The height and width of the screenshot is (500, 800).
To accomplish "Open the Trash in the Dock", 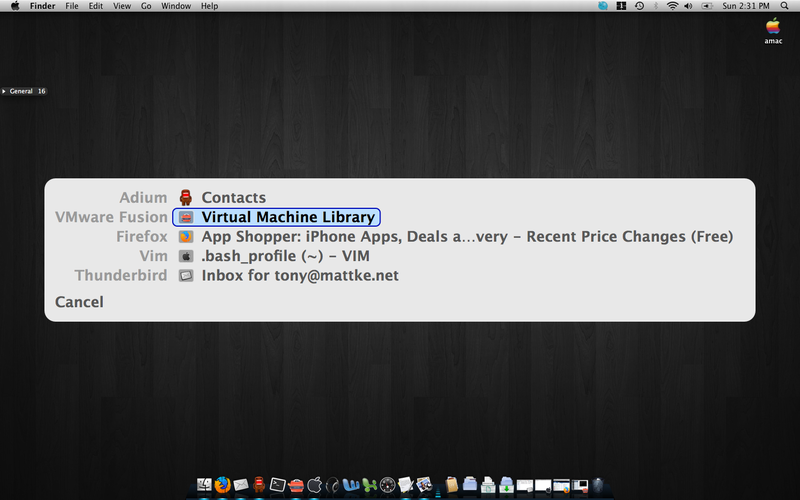I will (x=597, y=485).
